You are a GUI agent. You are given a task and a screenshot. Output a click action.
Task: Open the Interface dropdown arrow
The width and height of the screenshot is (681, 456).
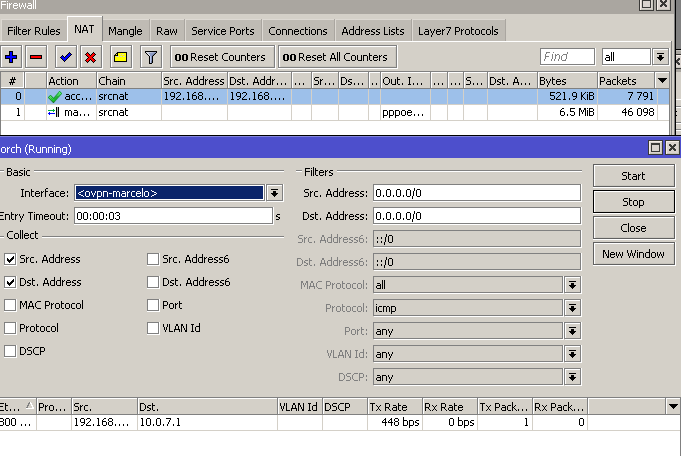click(x=274, y=193)
